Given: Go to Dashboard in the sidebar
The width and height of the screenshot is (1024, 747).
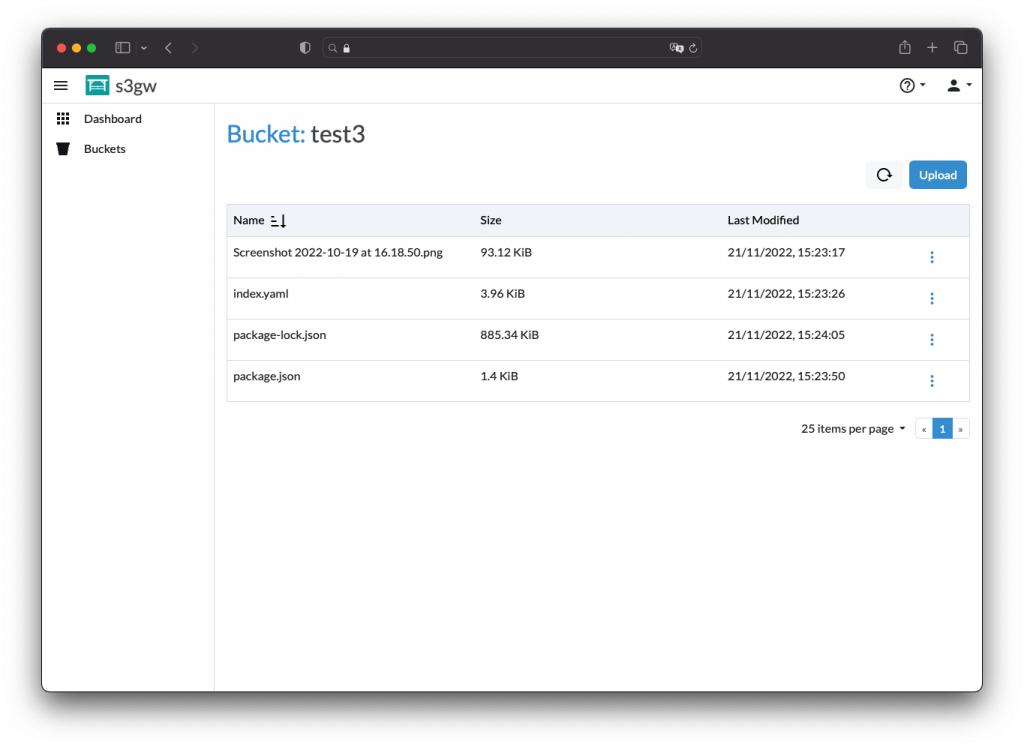Looking at the screenshot, I should 112,119.
